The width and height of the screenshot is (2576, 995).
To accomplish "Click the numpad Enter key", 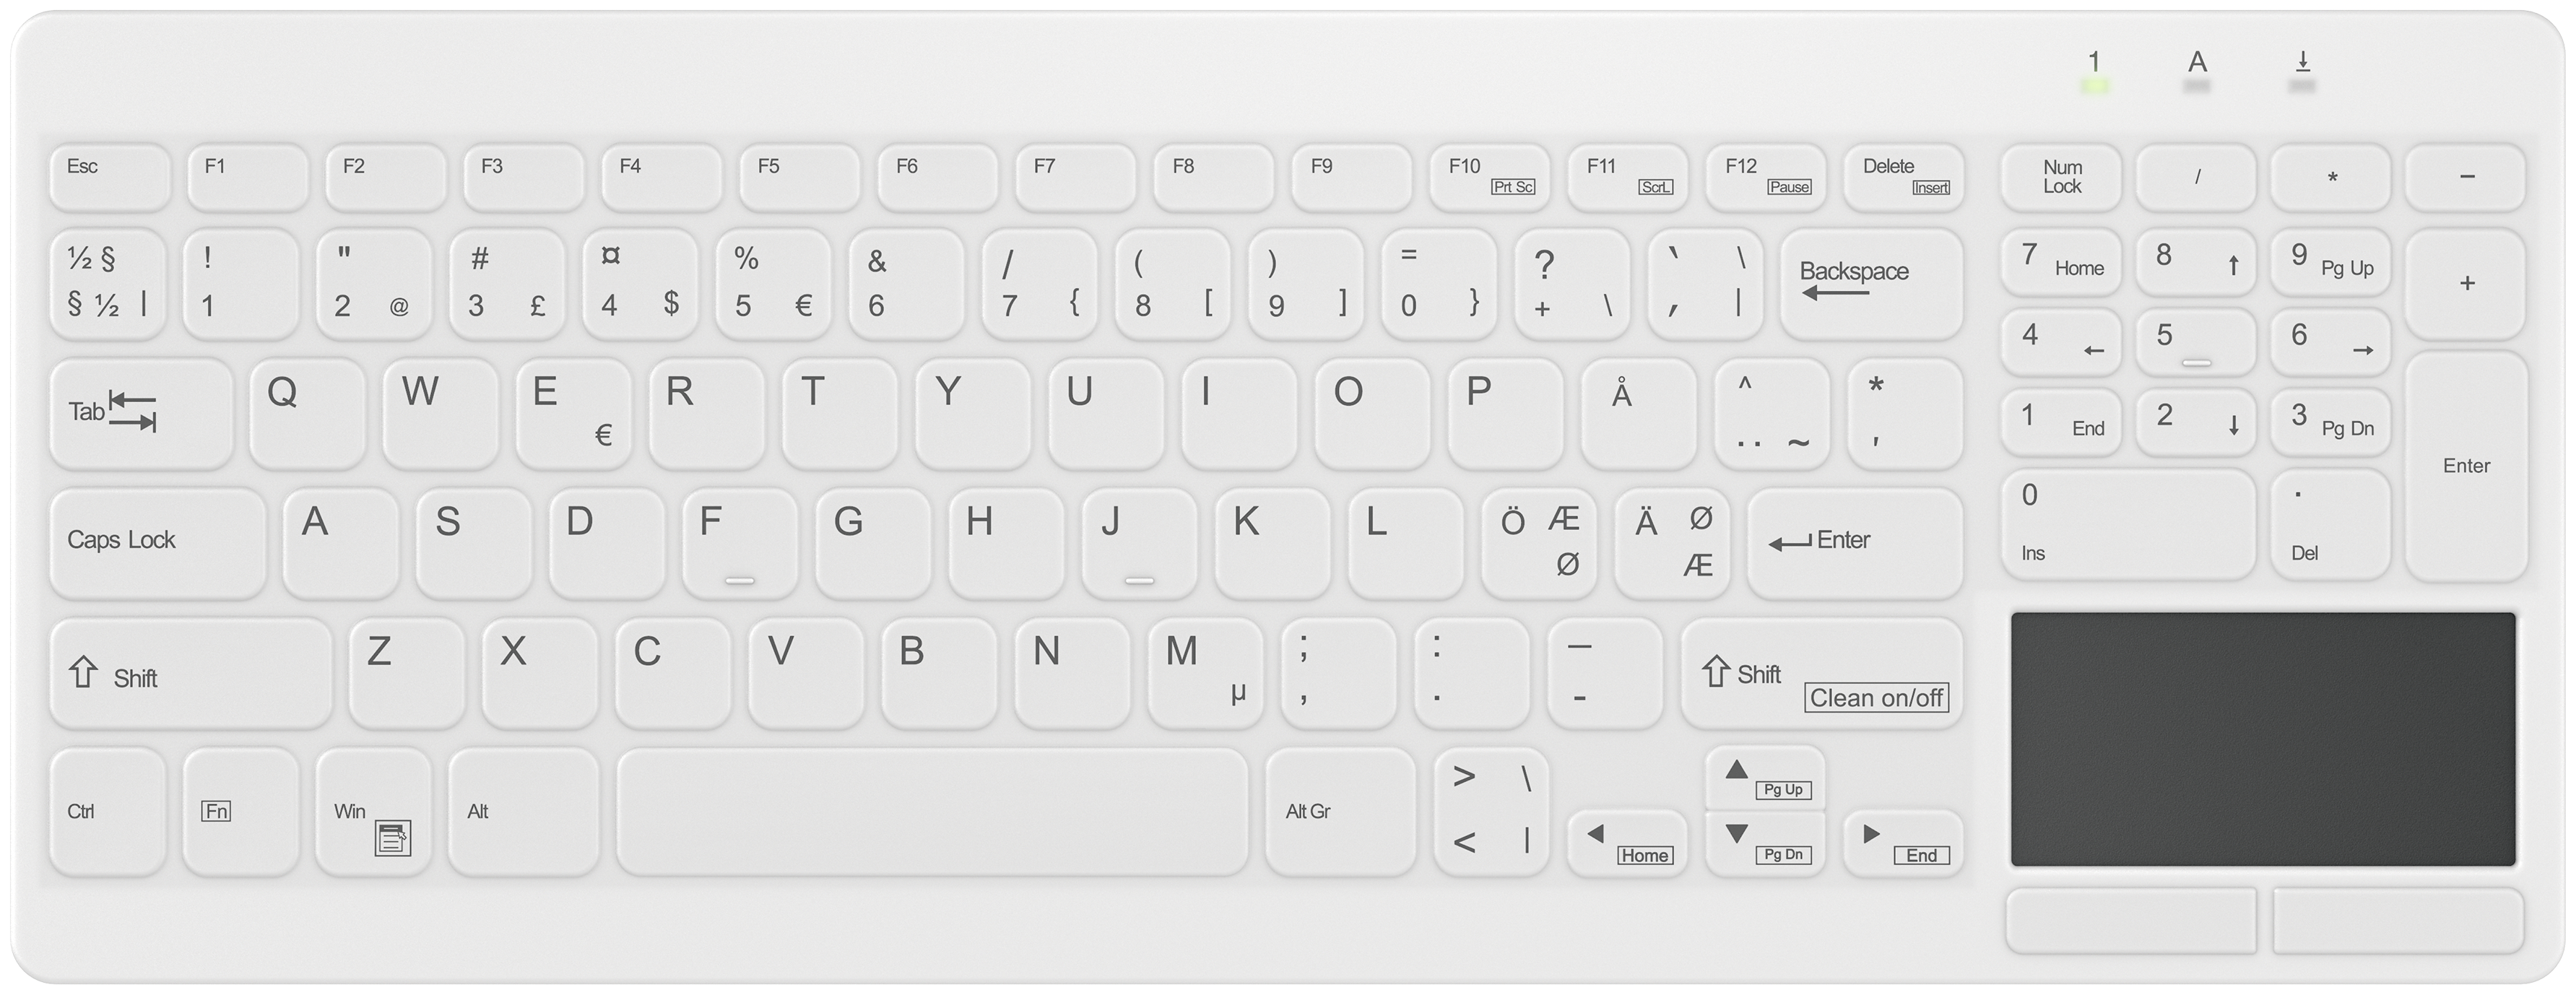I will [2466, 466].
